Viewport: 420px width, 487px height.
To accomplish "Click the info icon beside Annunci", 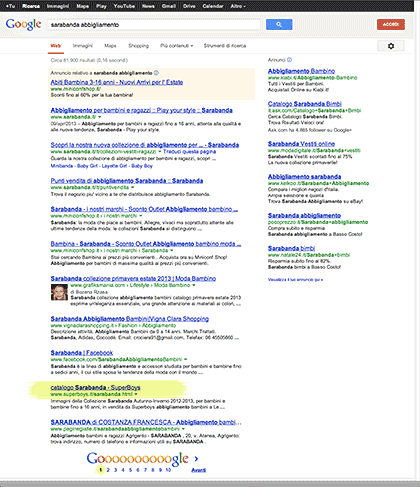I will (x=289, y=60).
